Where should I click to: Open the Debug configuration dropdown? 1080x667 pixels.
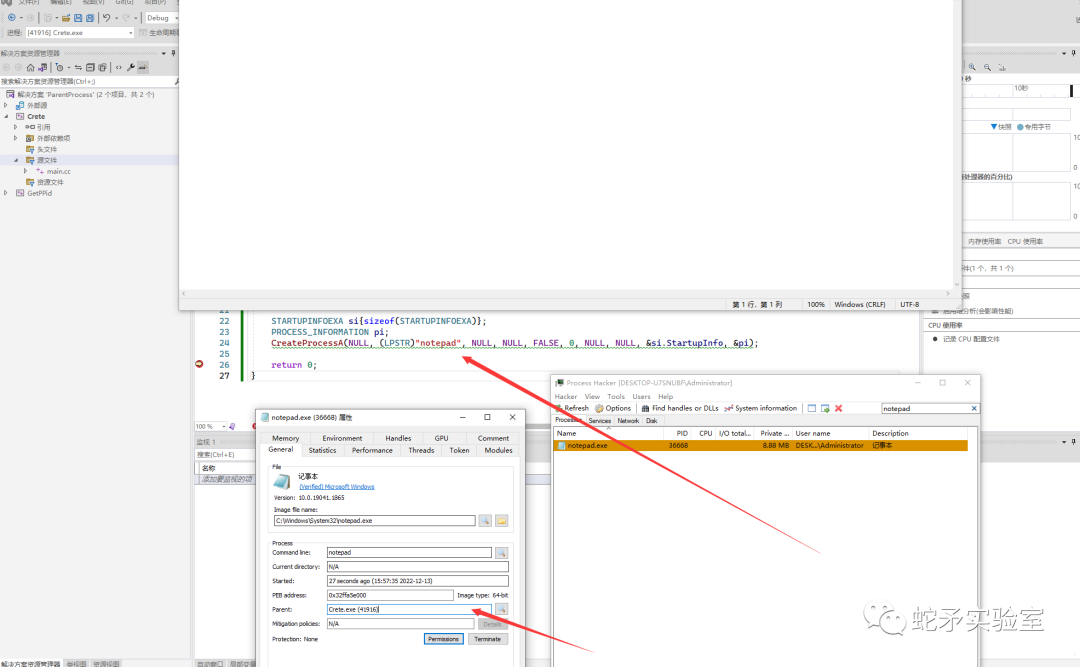click(162, 18)
